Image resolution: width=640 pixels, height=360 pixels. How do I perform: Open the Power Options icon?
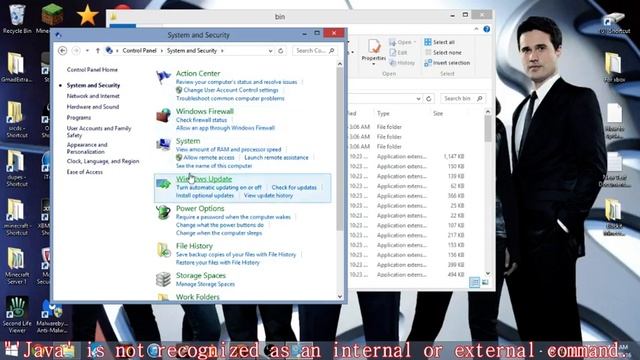(x=163, y=212)
